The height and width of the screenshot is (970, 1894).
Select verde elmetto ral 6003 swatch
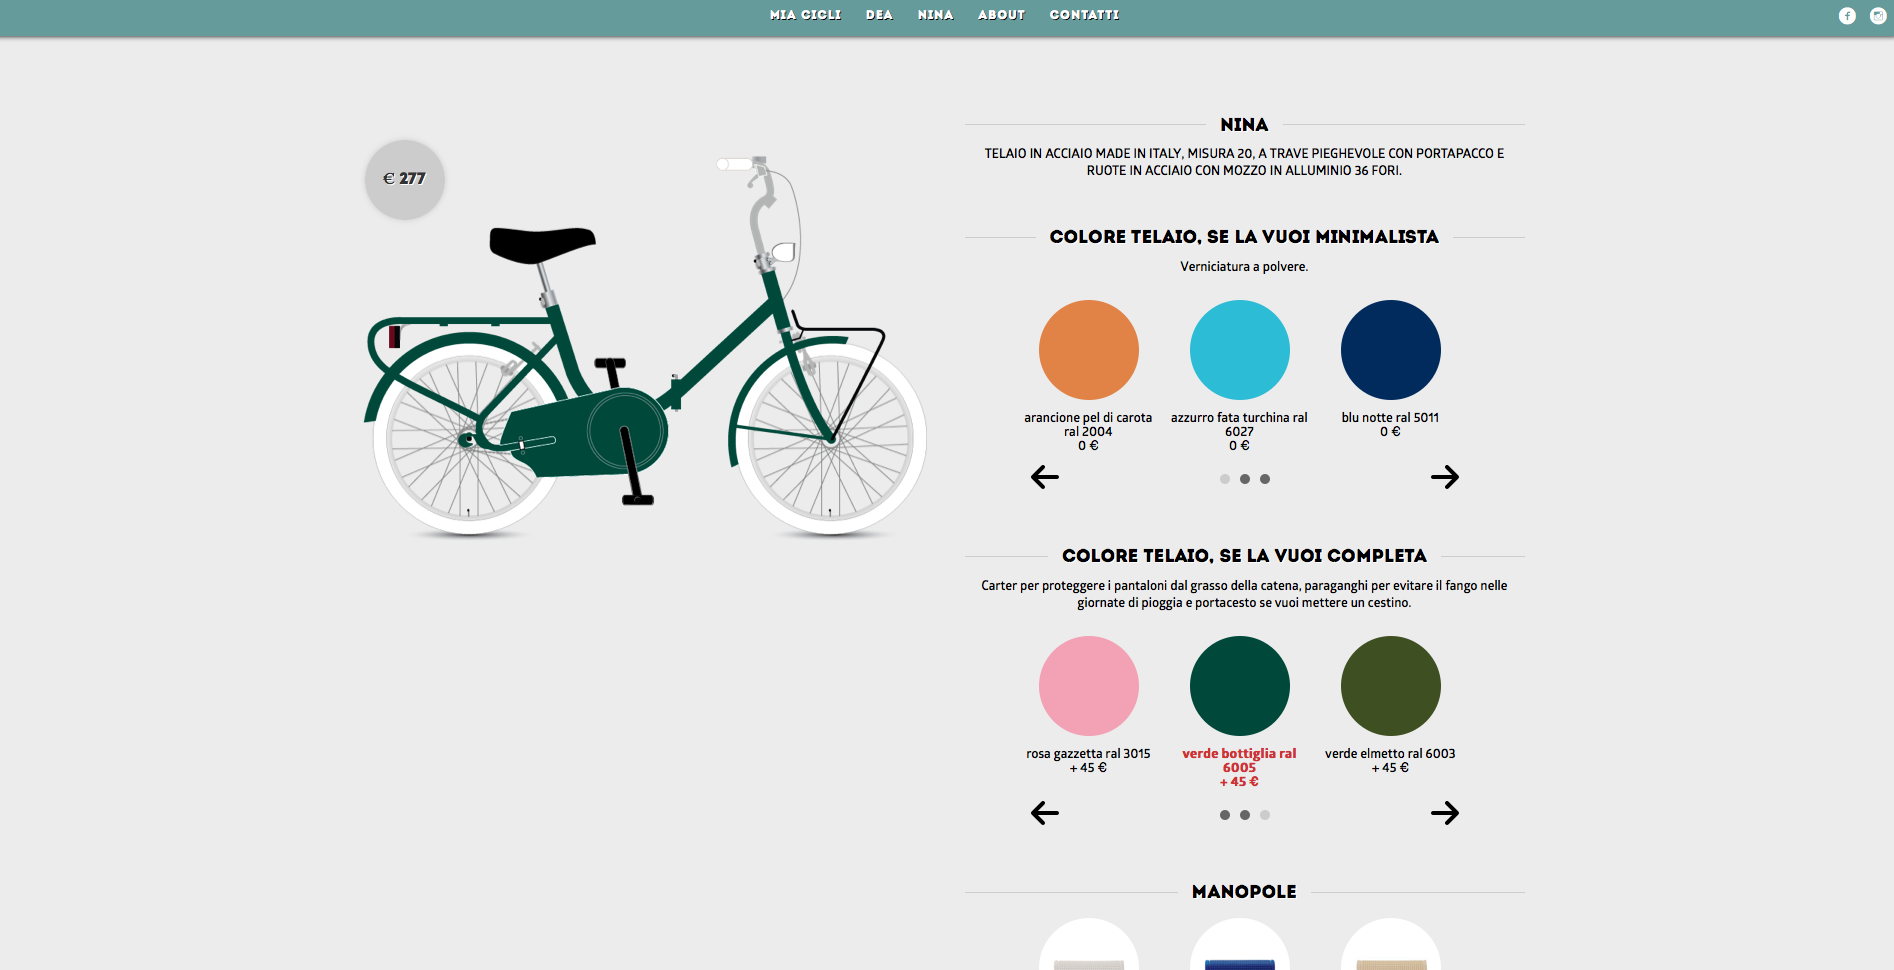pos(1390,686)
